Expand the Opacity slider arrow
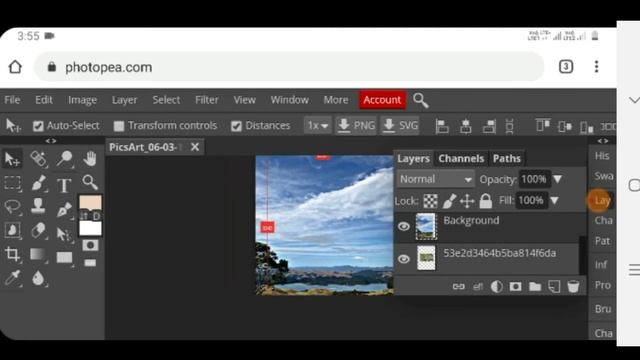Viewport: 640px width, 360px height. [558, 179]
